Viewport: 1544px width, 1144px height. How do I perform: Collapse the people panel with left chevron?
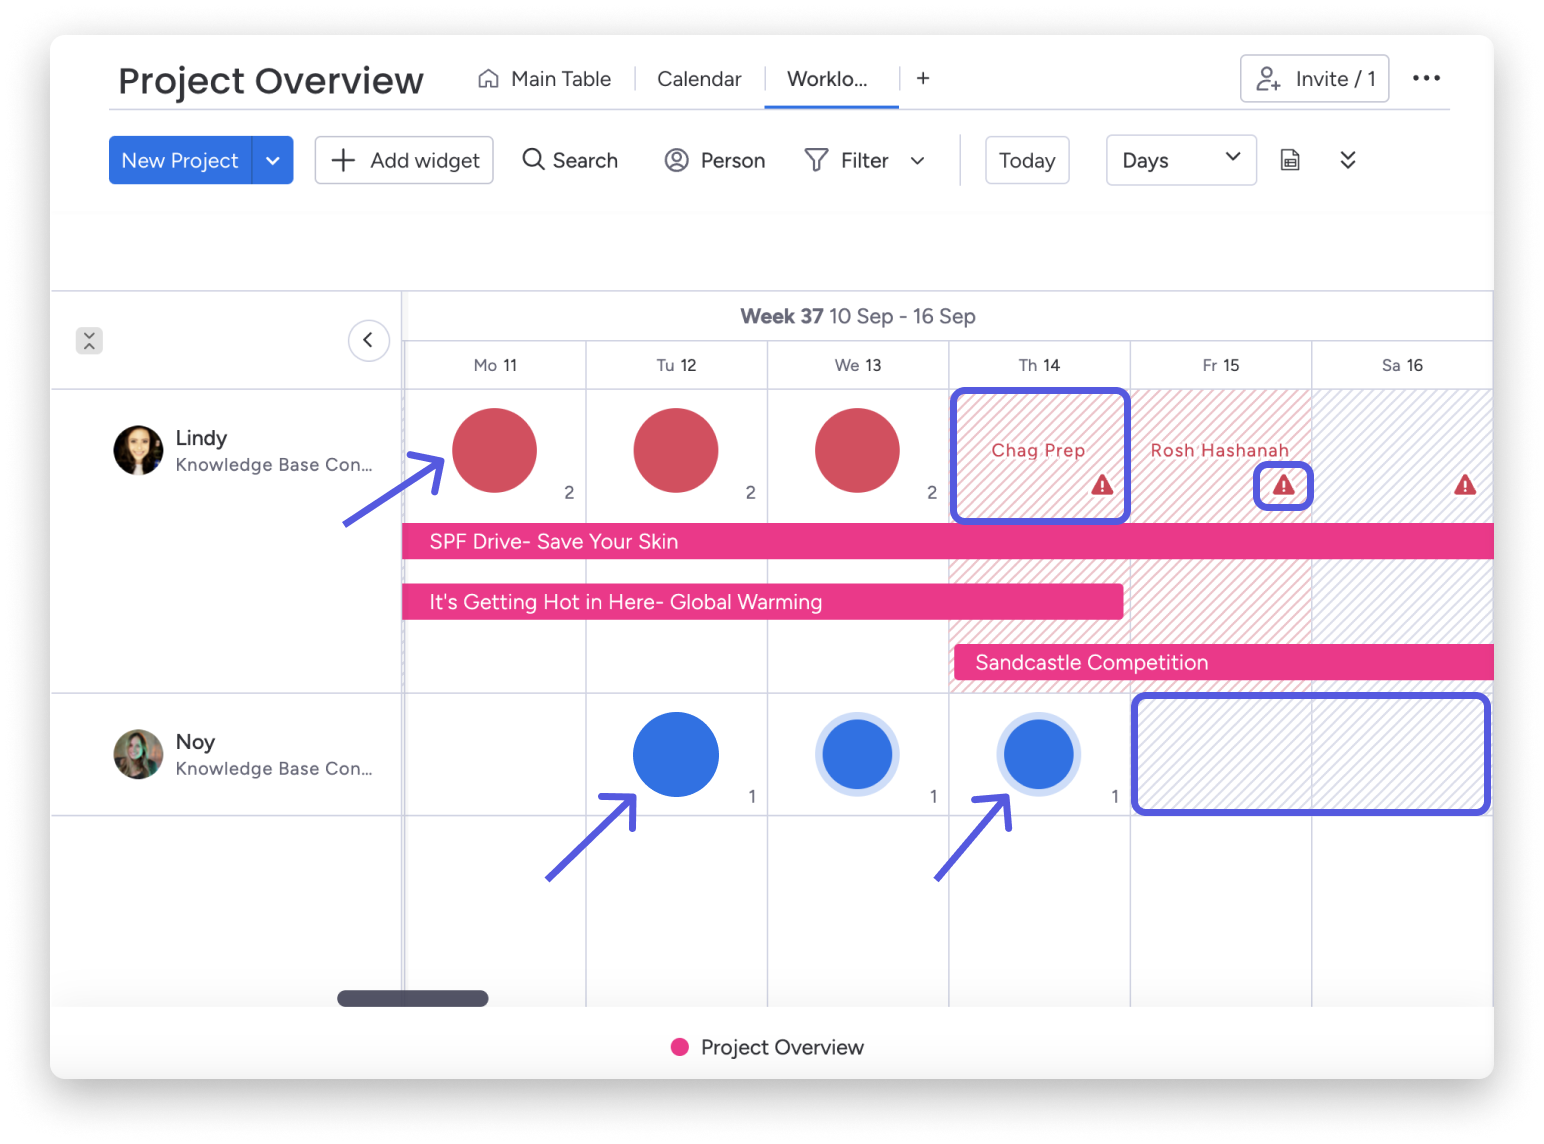point(368,340)
